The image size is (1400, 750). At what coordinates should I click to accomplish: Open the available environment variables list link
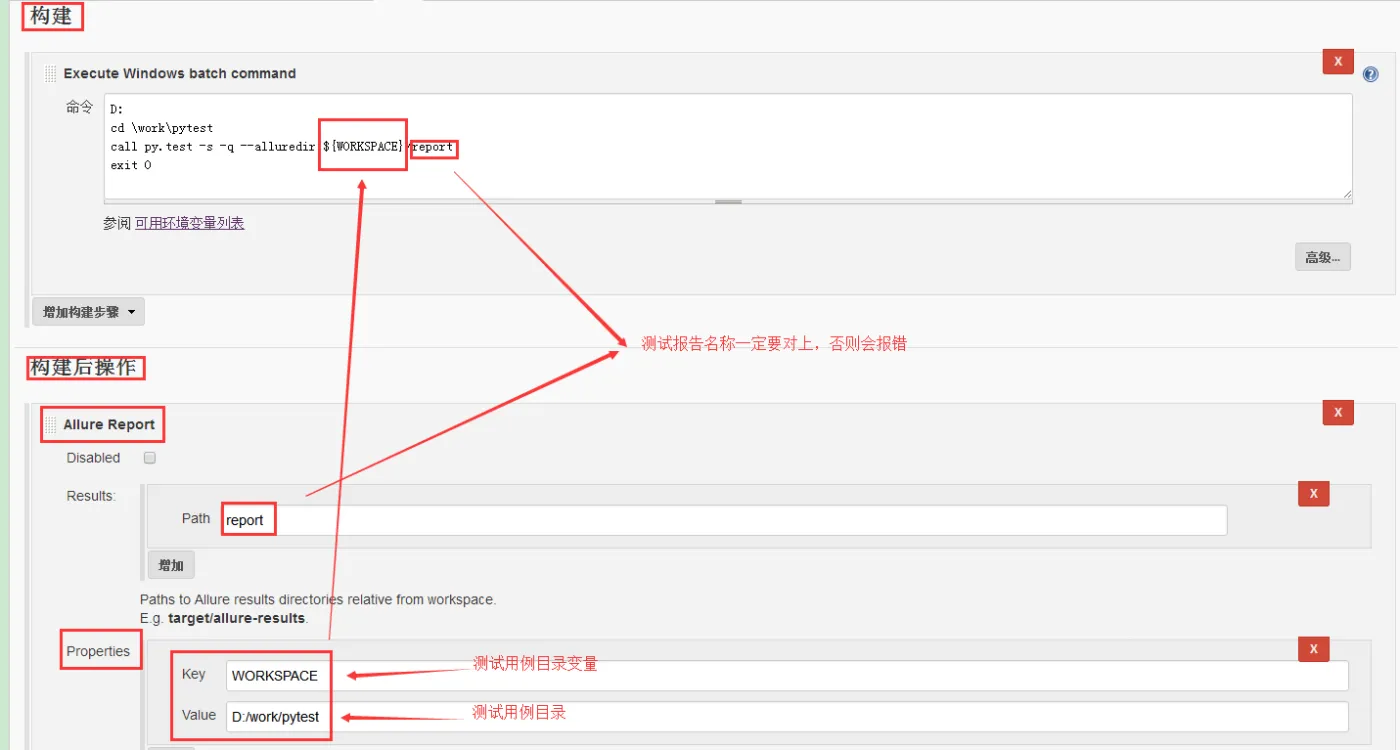tap(189, 223)
